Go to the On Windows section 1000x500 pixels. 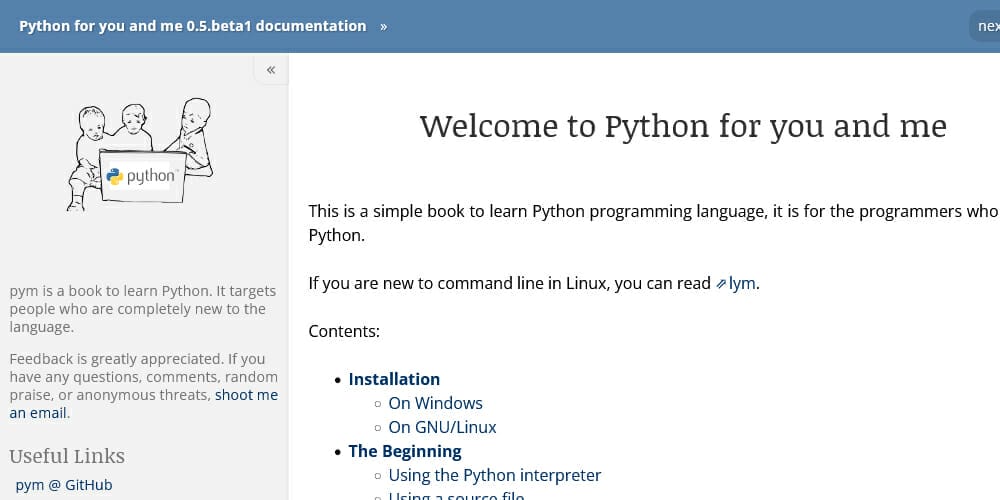pyautogui.click(x=436, y=403)
